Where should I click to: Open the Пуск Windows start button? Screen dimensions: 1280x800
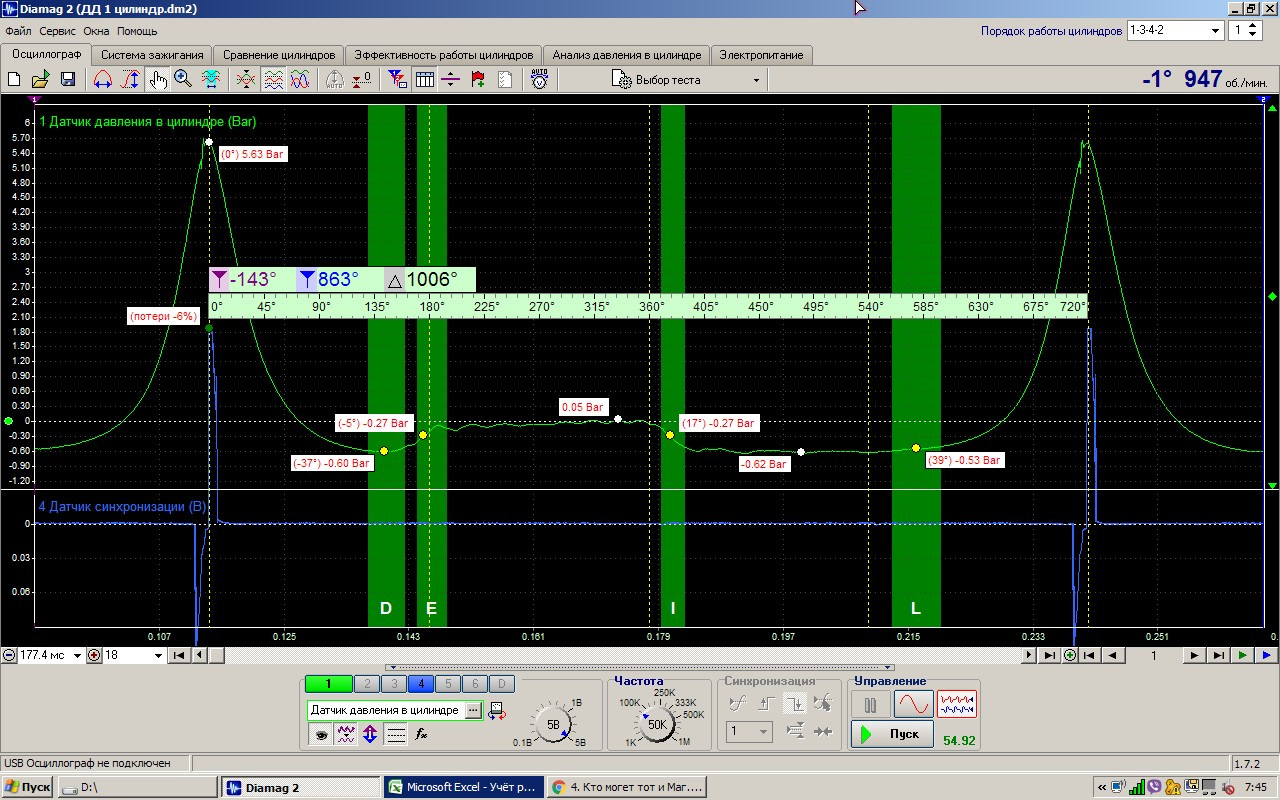tap(27, 787)
